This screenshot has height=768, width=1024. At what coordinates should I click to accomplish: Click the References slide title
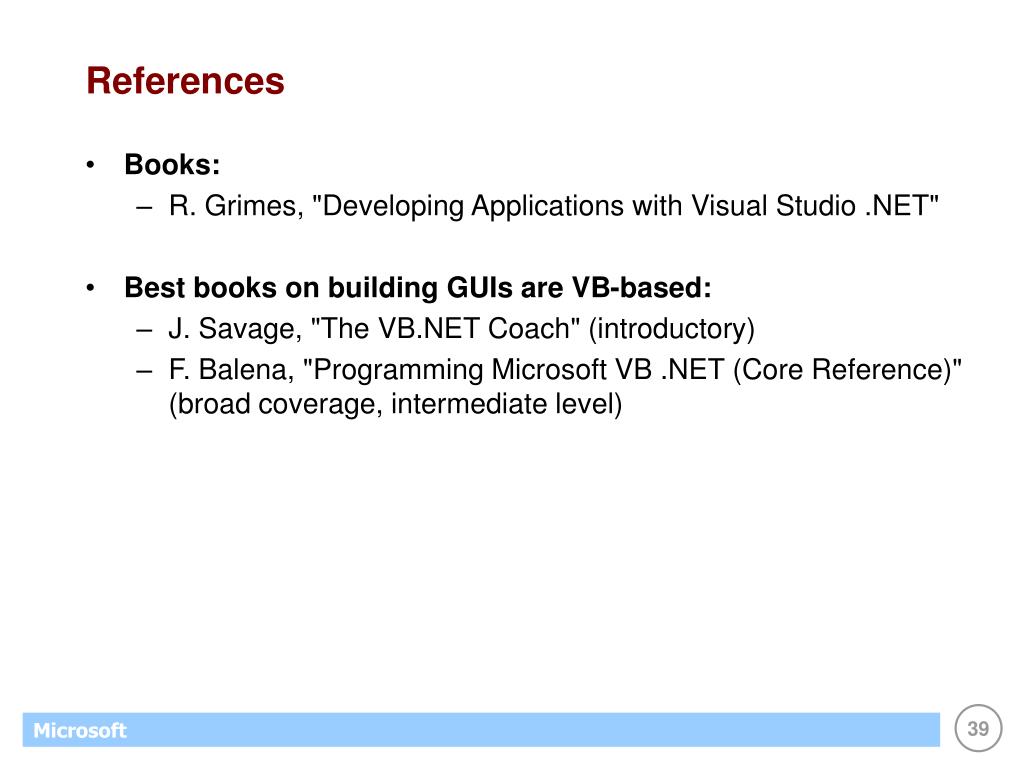tap(185, 81)
